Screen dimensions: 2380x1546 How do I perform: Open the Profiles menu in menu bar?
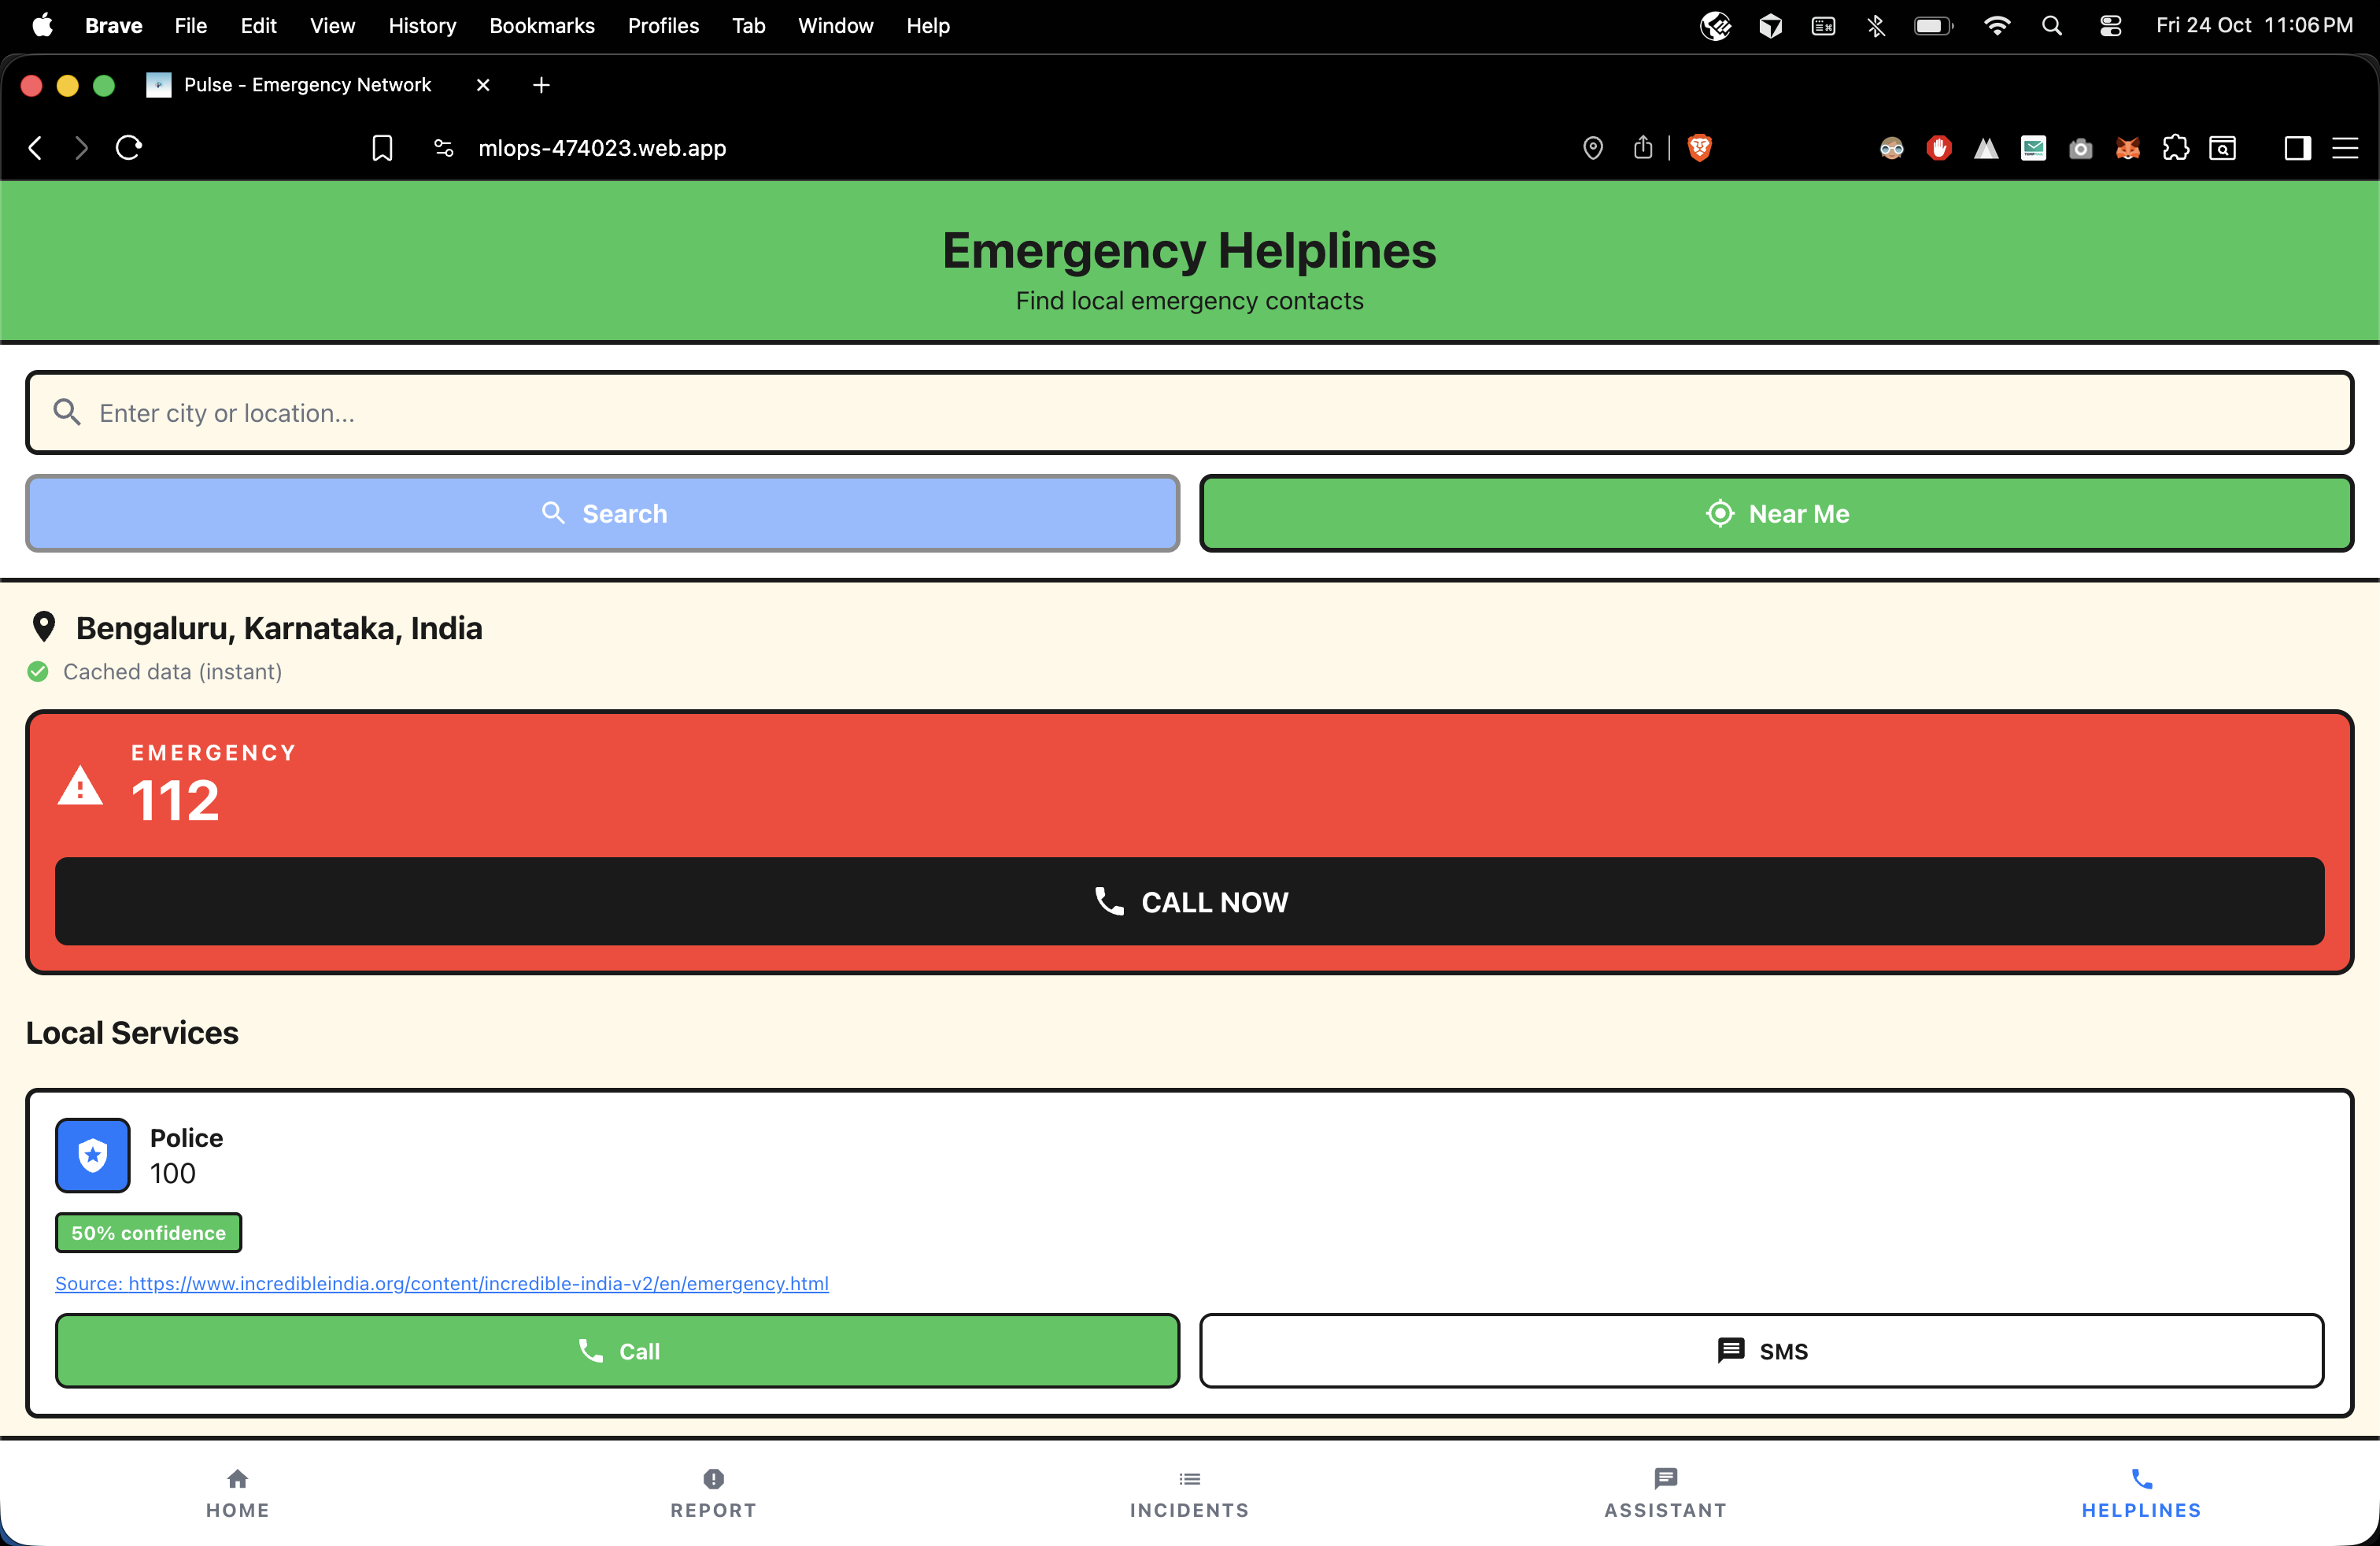(x=663, y=26)
